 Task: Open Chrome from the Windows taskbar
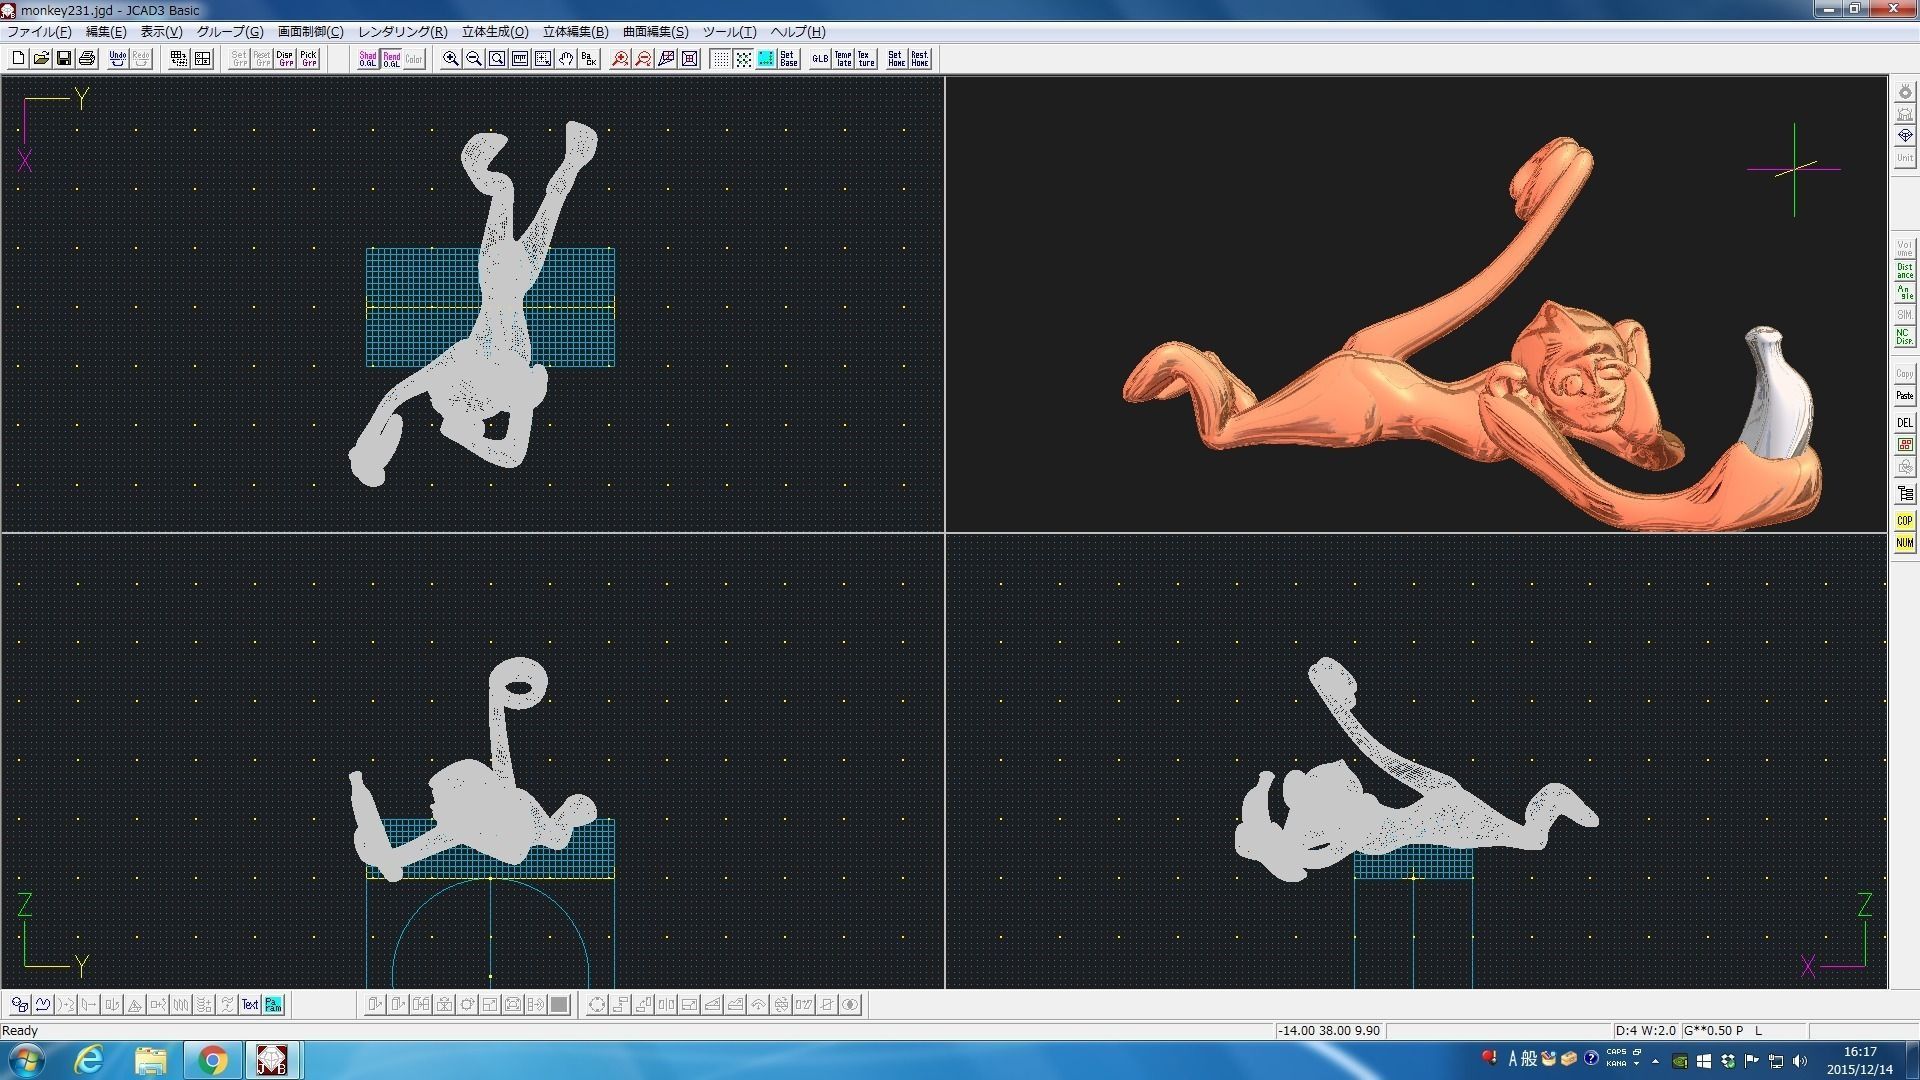coord(212,1060)
